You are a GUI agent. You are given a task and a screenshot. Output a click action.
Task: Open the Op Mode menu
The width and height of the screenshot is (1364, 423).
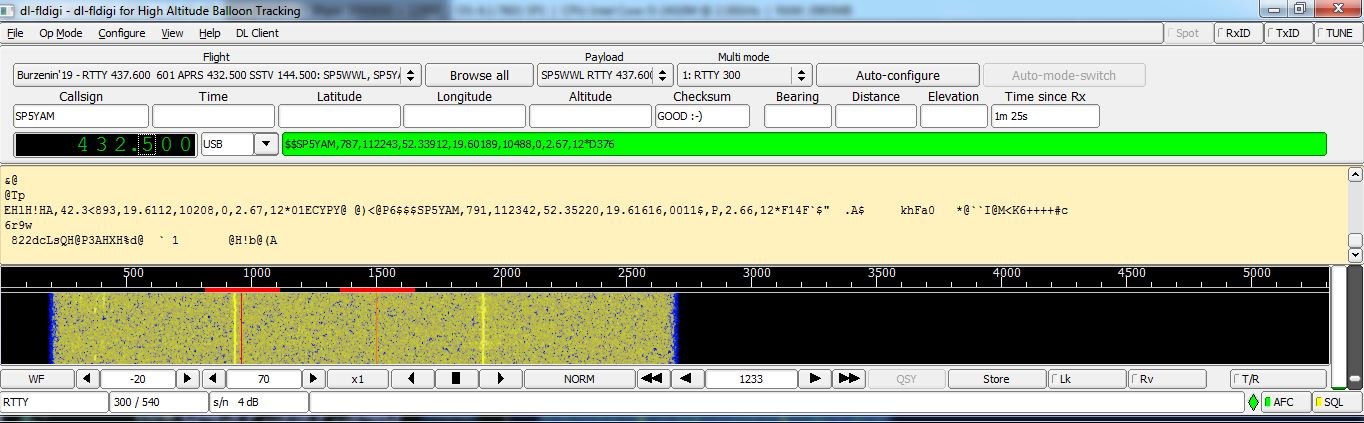tap(60, 33)
